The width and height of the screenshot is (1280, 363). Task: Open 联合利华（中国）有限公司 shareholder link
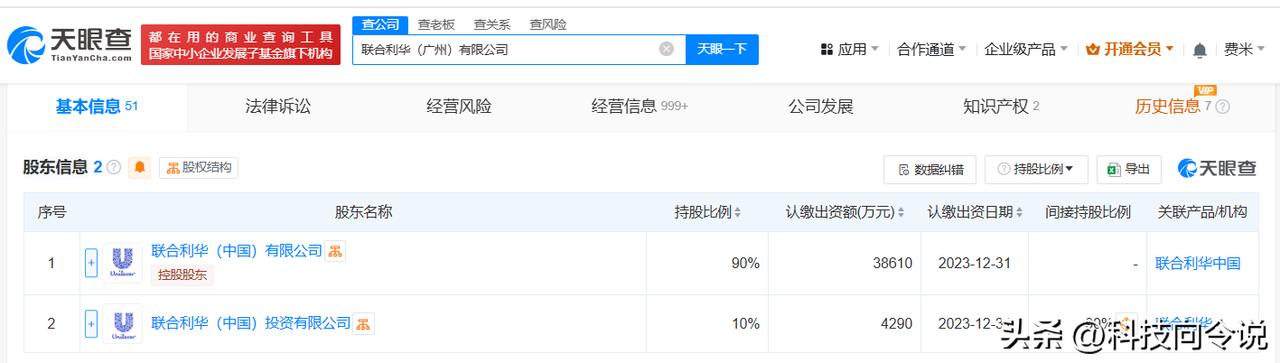tap(237, 251)
